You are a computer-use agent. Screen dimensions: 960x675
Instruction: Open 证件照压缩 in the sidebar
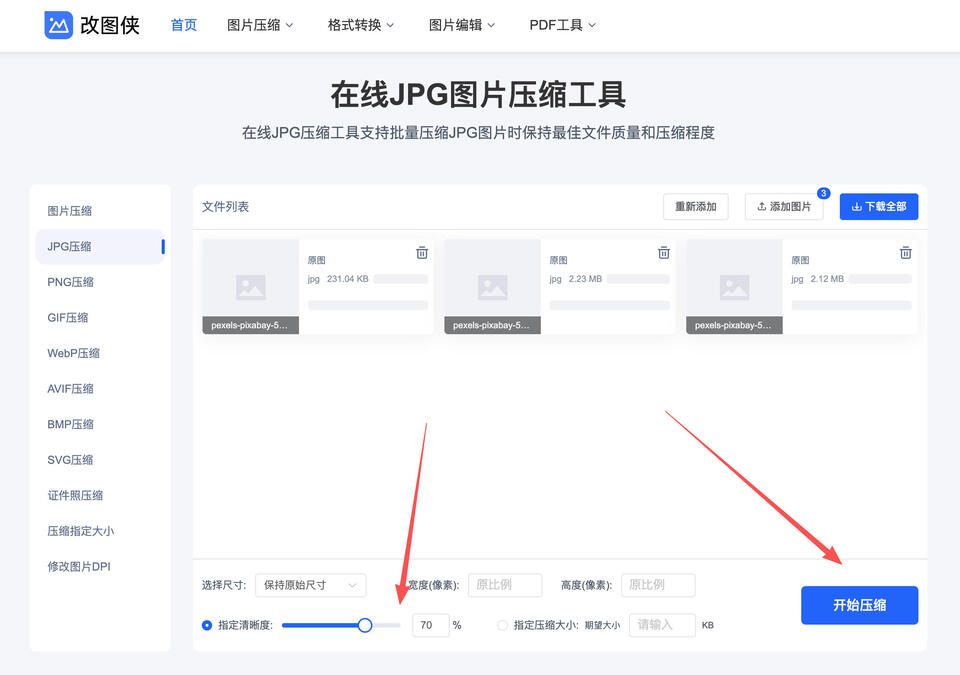(x=100, y=496)
